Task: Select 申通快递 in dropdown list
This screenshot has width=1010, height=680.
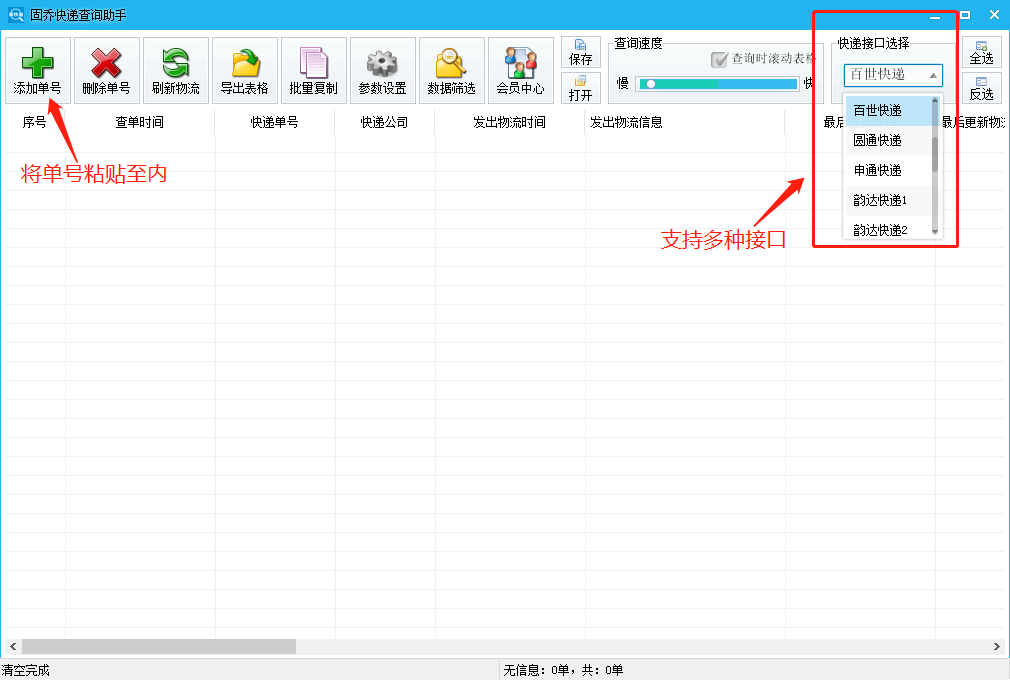Action: (888, 170)
